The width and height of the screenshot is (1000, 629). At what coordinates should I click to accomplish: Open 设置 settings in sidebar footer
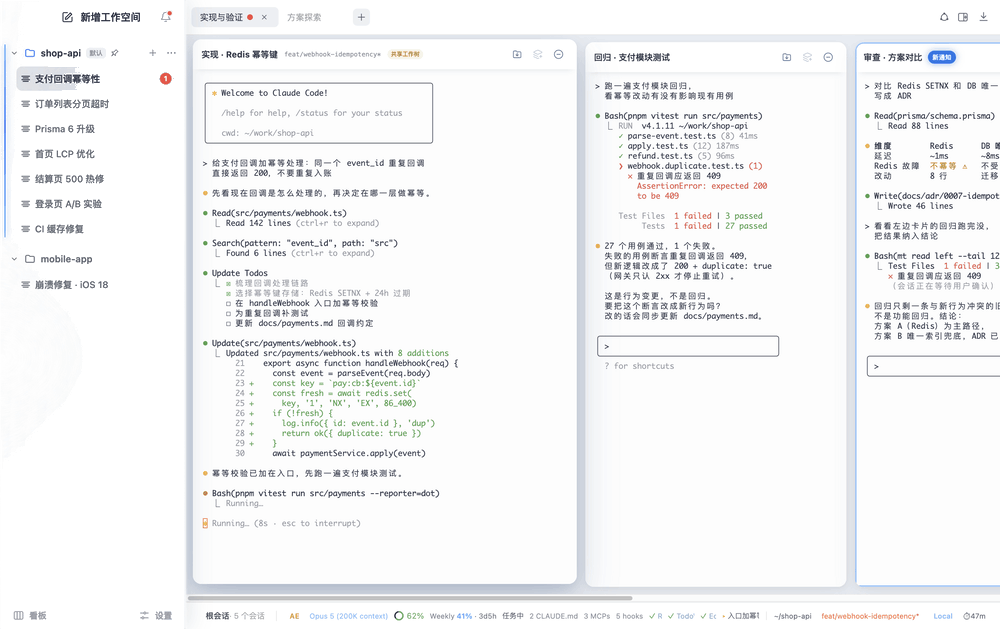pyautogui.click(x=156, y=616)
